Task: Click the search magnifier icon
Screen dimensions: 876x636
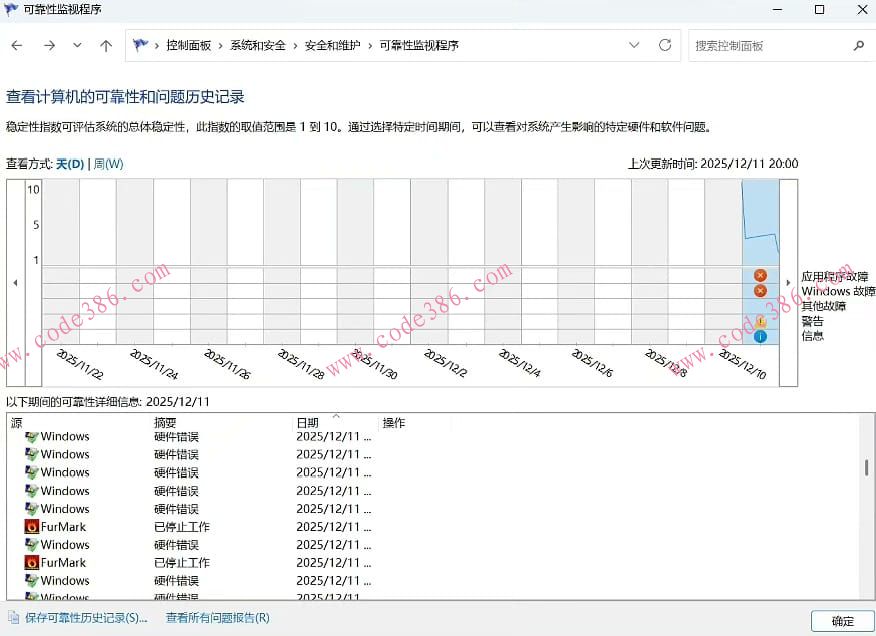Action: pyautogui.click(x=858, y=45)
